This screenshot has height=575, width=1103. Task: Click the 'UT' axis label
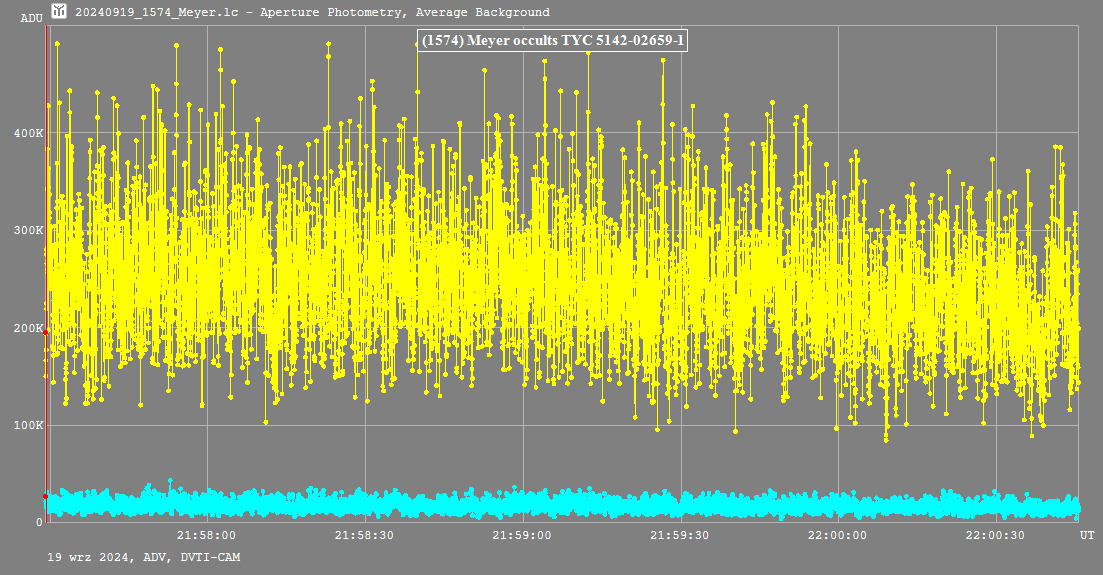1088,536
